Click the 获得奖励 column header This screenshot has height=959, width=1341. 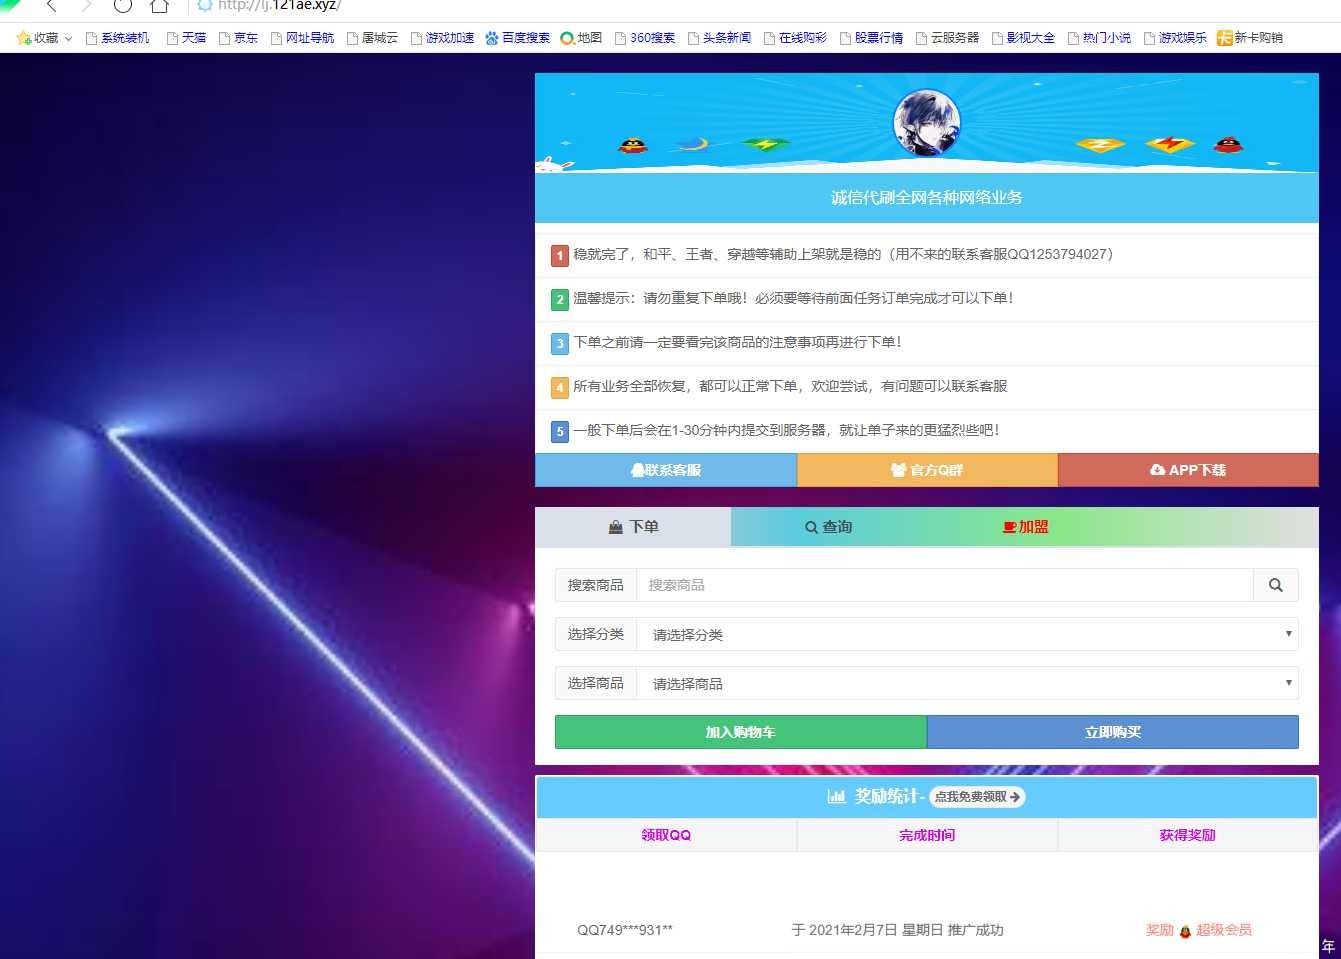pyautogui.click(x=1188, y=835)
